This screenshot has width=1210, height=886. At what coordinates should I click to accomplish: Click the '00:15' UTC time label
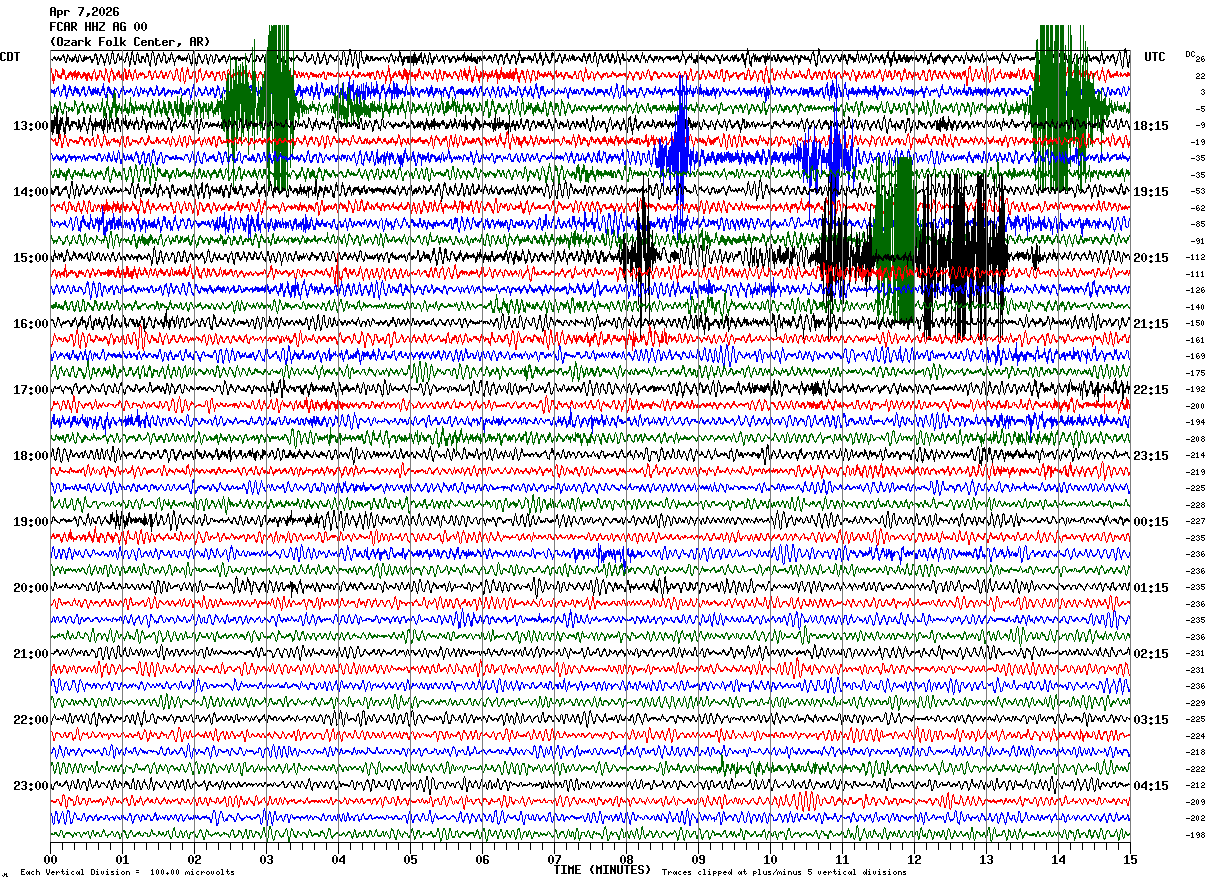1150,522
